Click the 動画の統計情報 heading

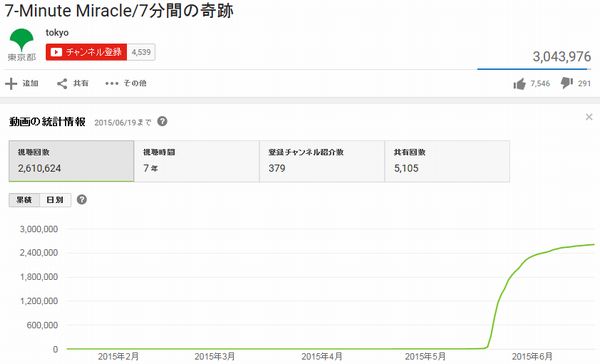[47, 122]
